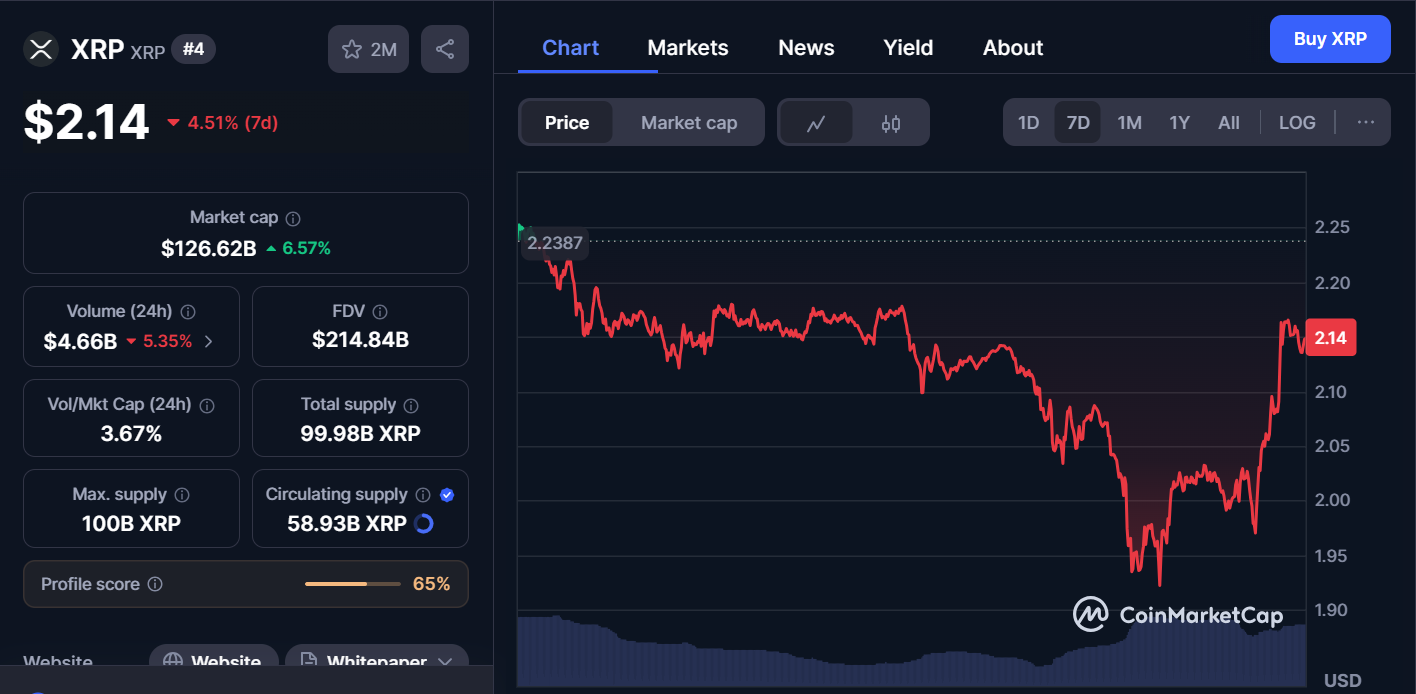Show info icon for Profile score
The height and width of the screenshot is (694, 1416).
tap(155, 584)
